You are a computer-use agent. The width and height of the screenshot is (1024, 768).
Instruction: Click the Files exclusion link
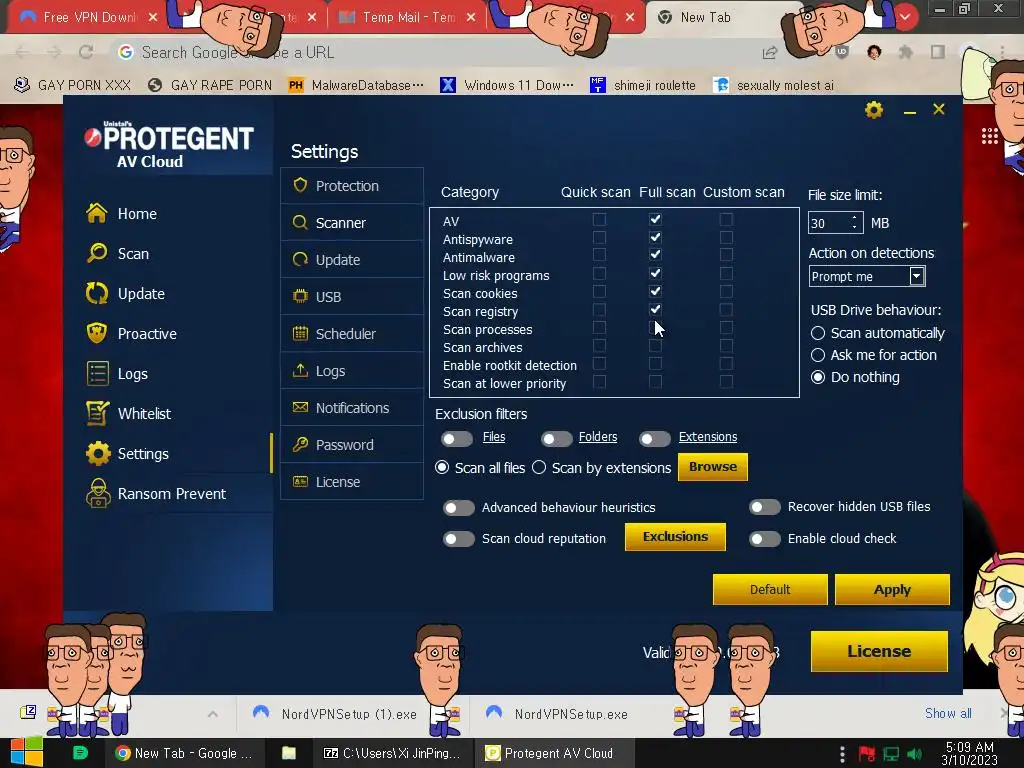point(494,437)
